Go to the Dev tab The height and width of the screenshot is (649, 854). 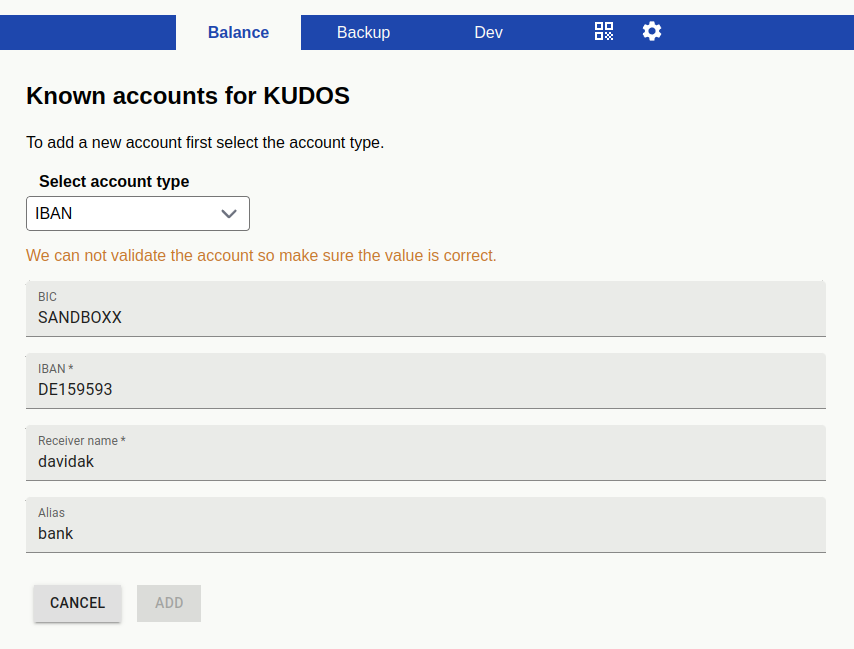[488, 32]
